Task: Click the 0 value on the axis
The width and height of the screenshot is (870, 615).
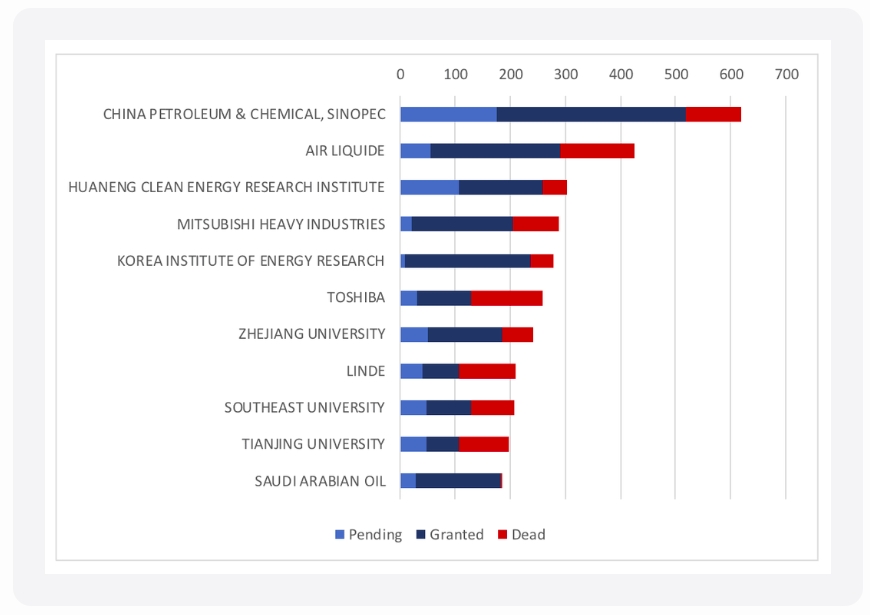Action: [401, 74]
